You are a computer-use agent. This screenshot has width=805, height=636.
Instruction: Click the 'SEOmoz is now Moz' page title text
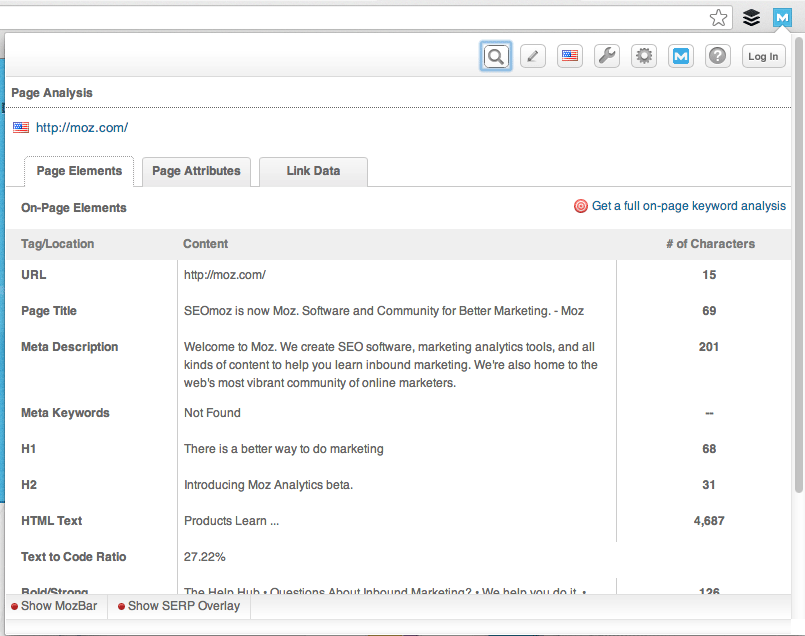pyautogui.click(x=384, y=311)
